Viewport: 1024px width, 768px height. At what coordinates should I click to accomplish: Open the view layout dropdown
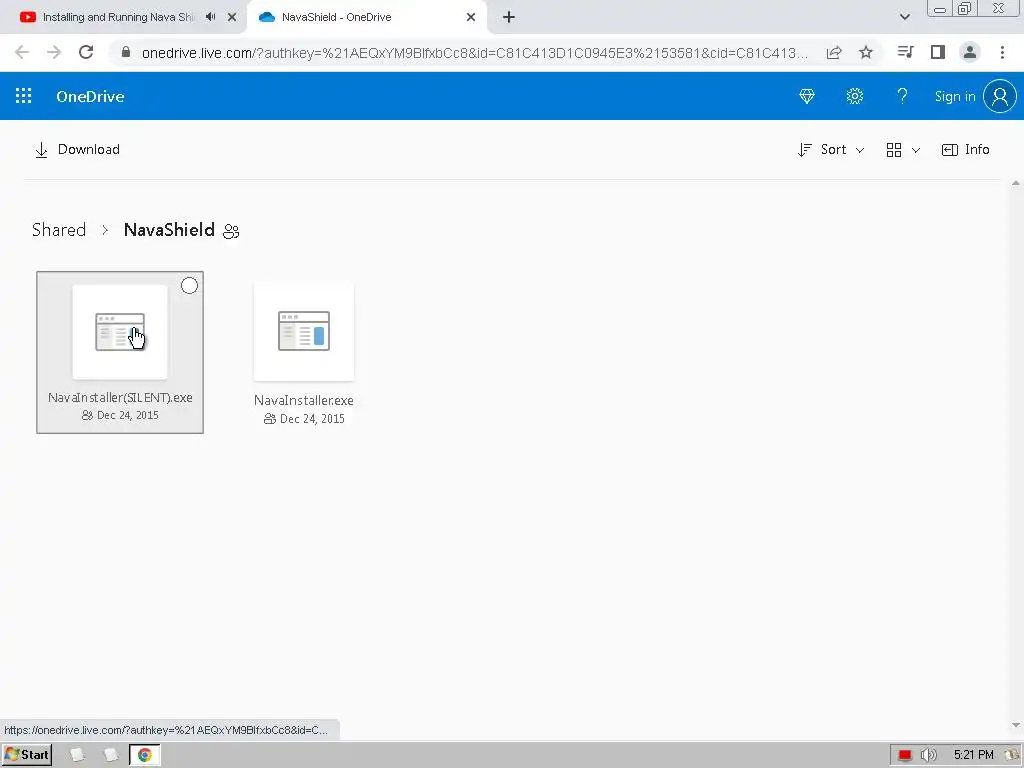click(x=903, y=150)
